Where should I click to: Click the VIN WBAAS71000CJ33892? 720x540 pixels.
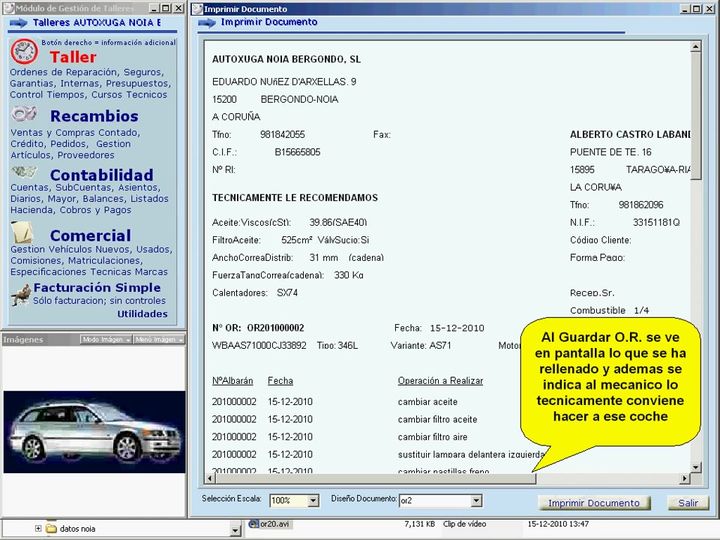(259, 345)
